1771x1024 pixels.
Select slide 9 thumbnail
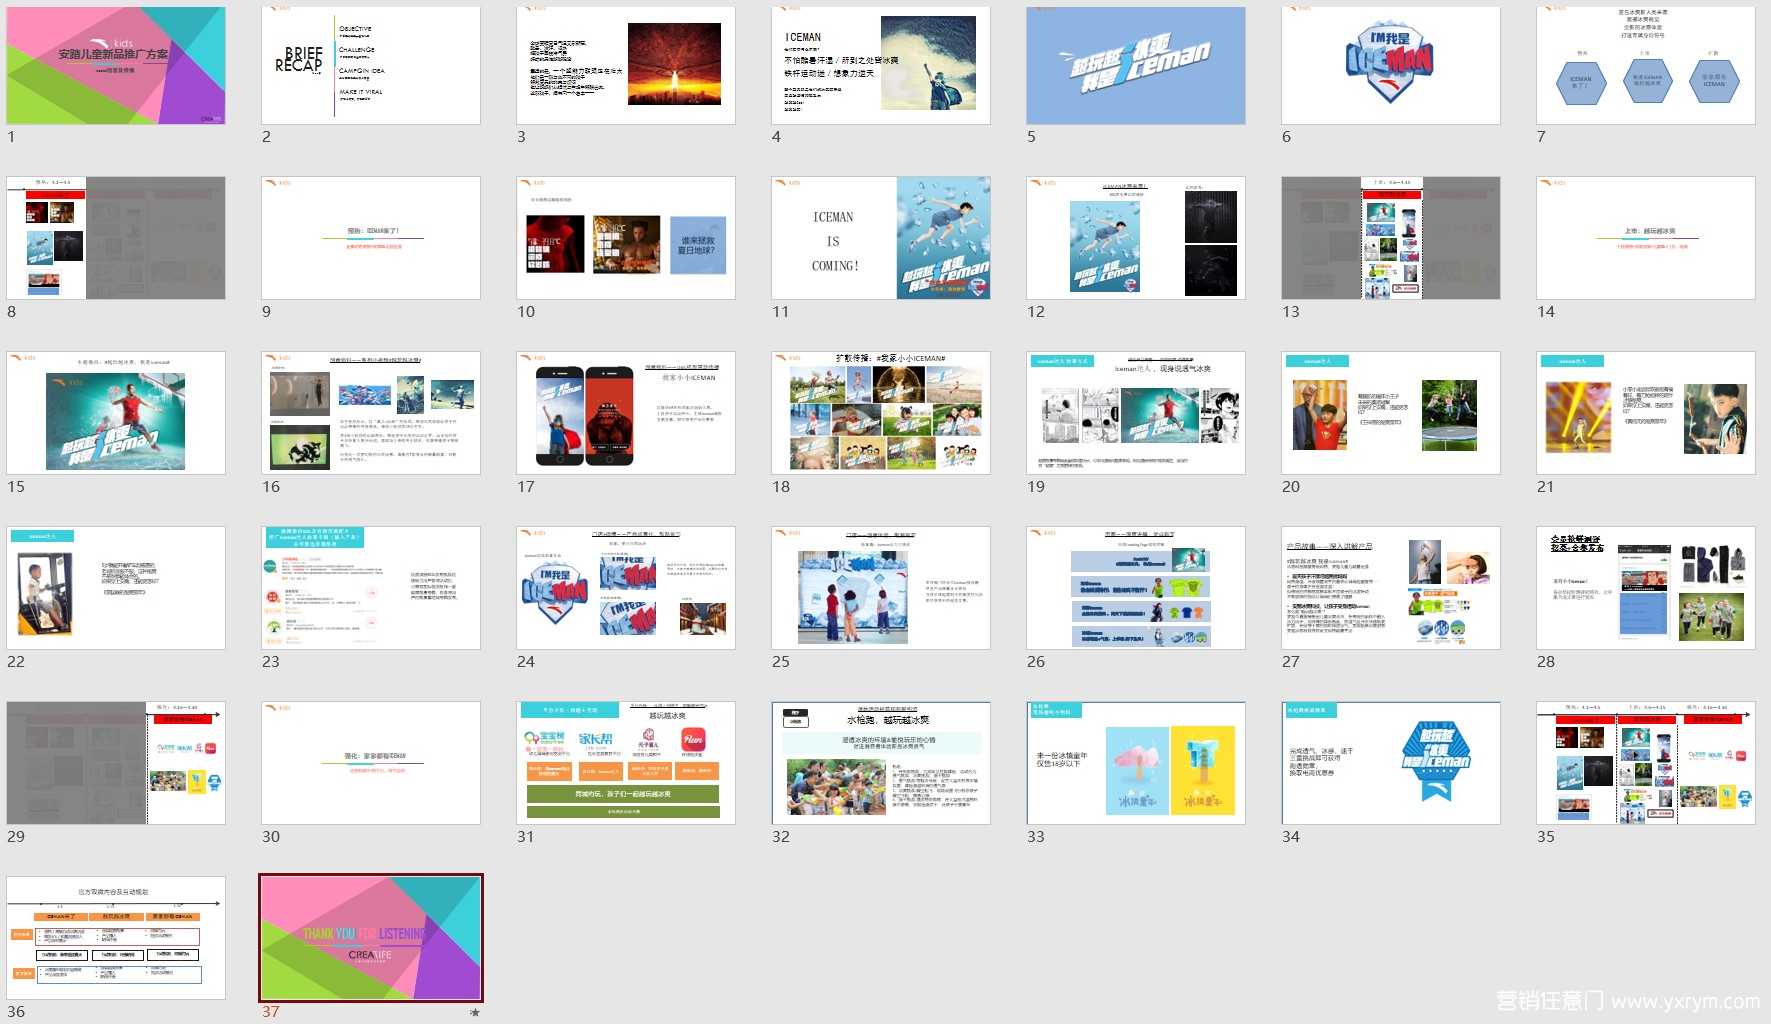[371, 238]
